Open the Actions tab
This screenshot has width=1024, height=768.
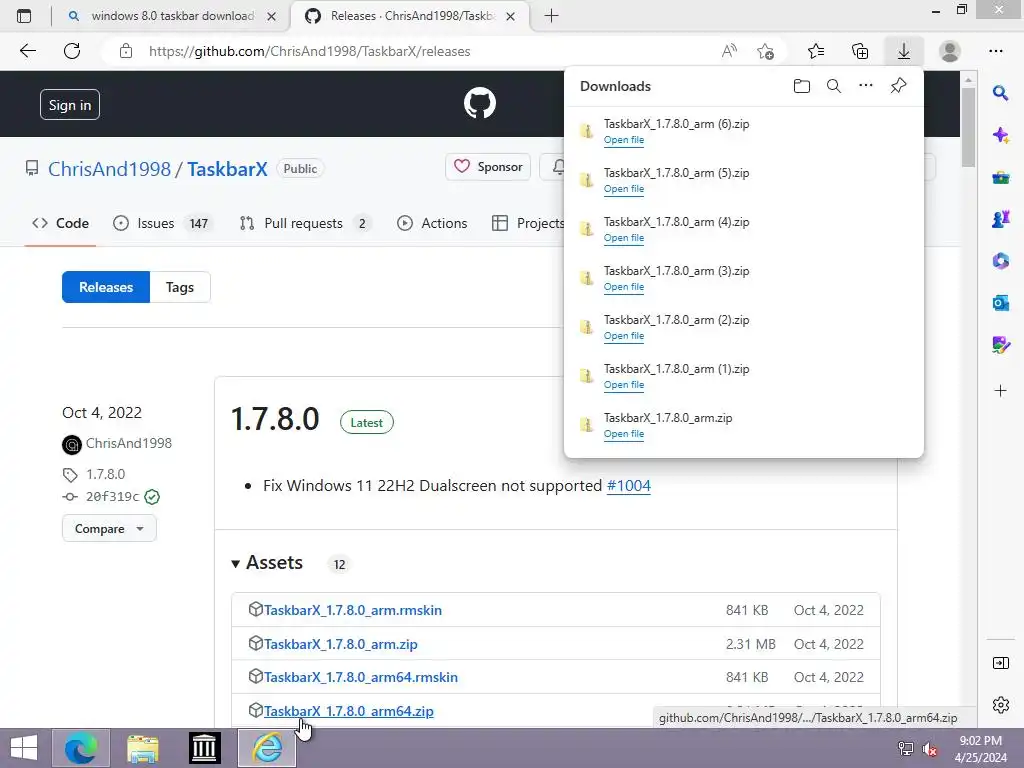click(x=432, y=223)
